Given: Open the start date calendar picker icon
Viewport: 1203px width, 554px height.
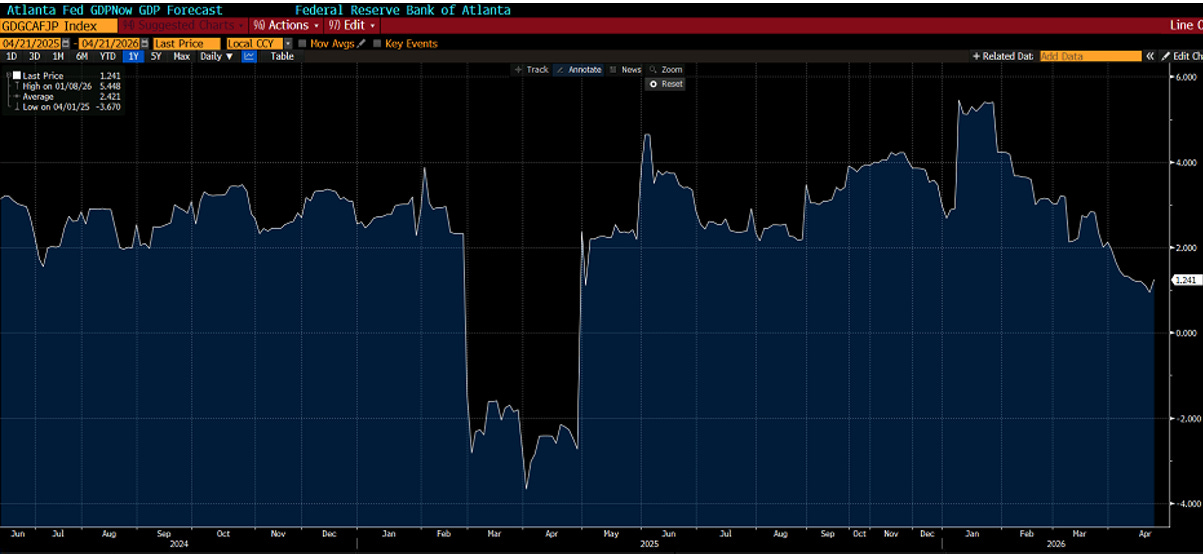Looking at the screenshot, I should (67, 44).
